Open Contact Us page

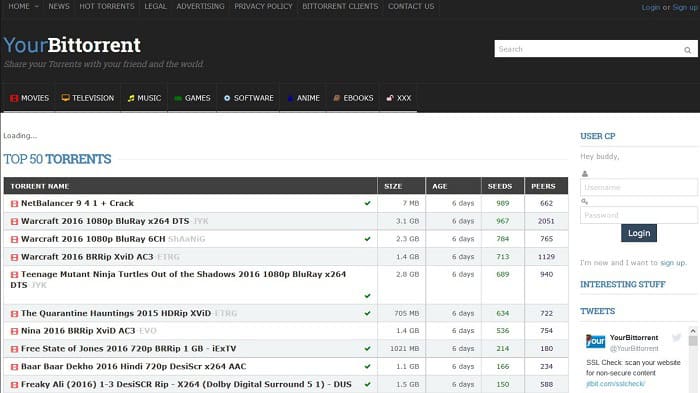tap(411, 6)
